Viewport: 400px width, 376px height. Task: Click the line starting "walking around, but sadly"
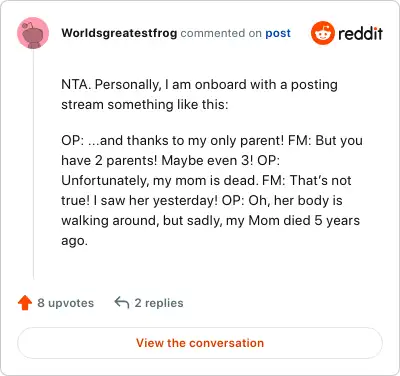point(211,221)
